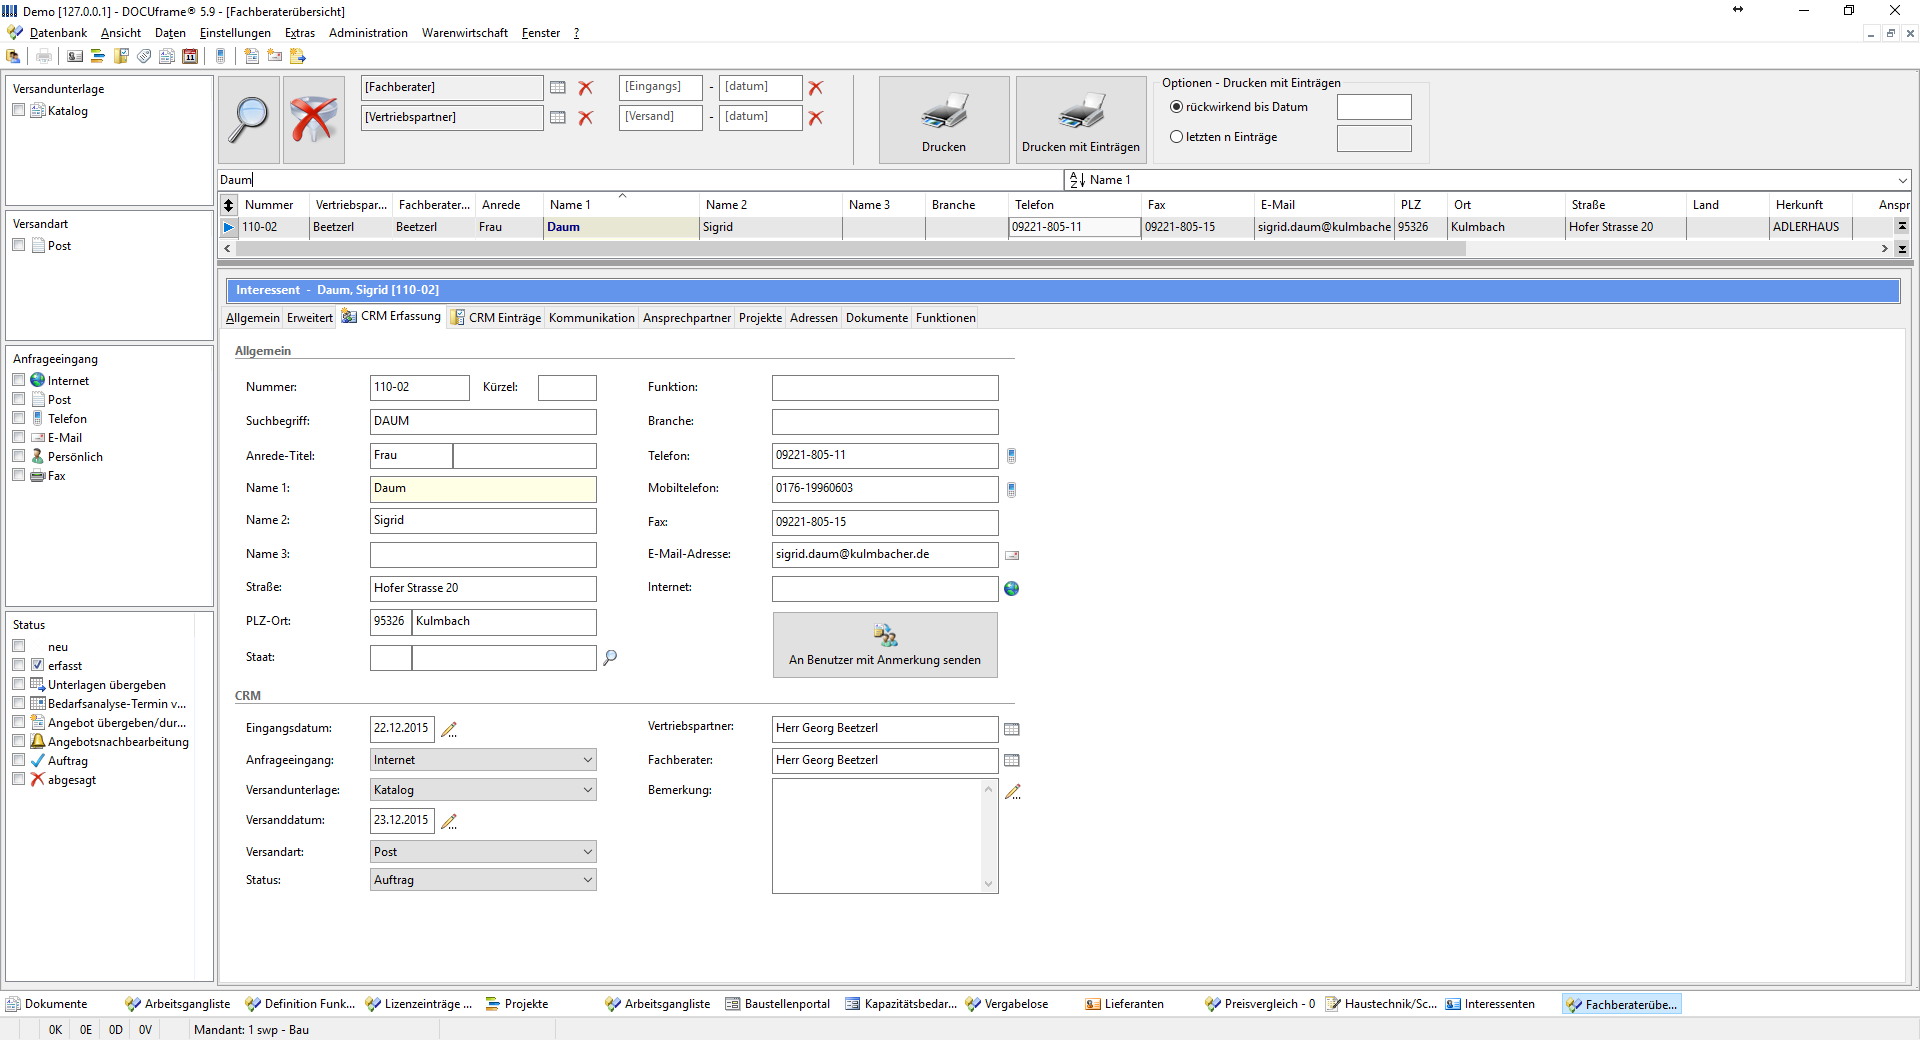Toggle Fax checkbox under Anfrageeingang
This screenshot has width=1920, height=1040.
click(x=19, y=475)
